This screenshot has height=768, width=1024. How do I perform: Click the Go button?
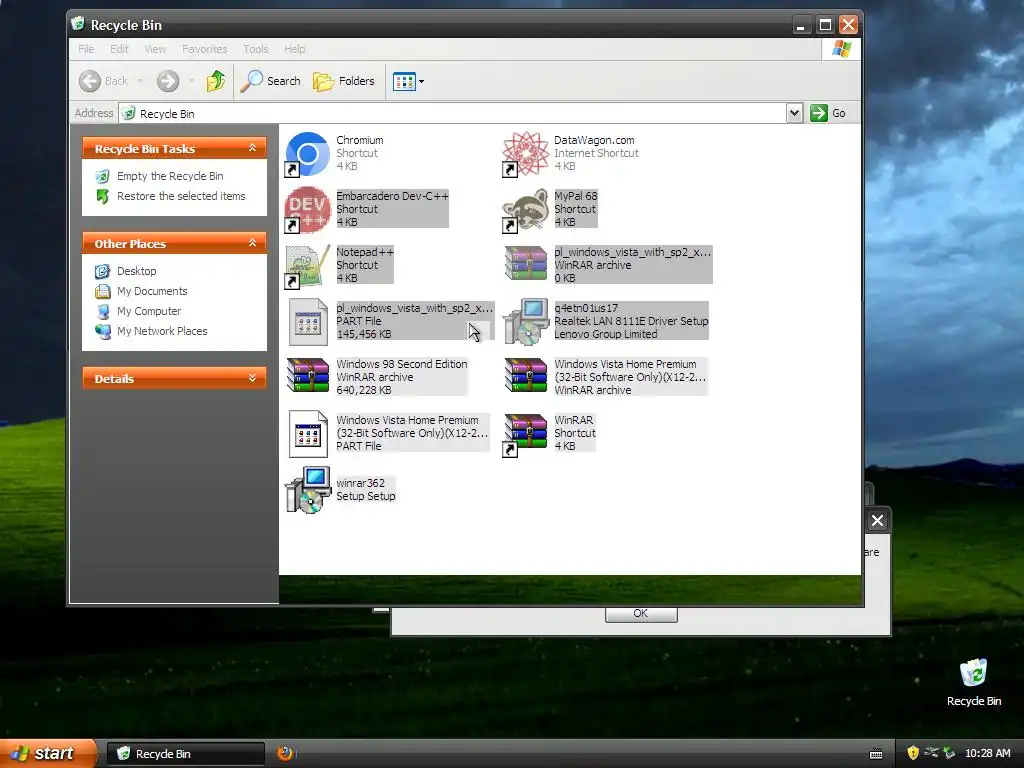[x=828, y=113]
